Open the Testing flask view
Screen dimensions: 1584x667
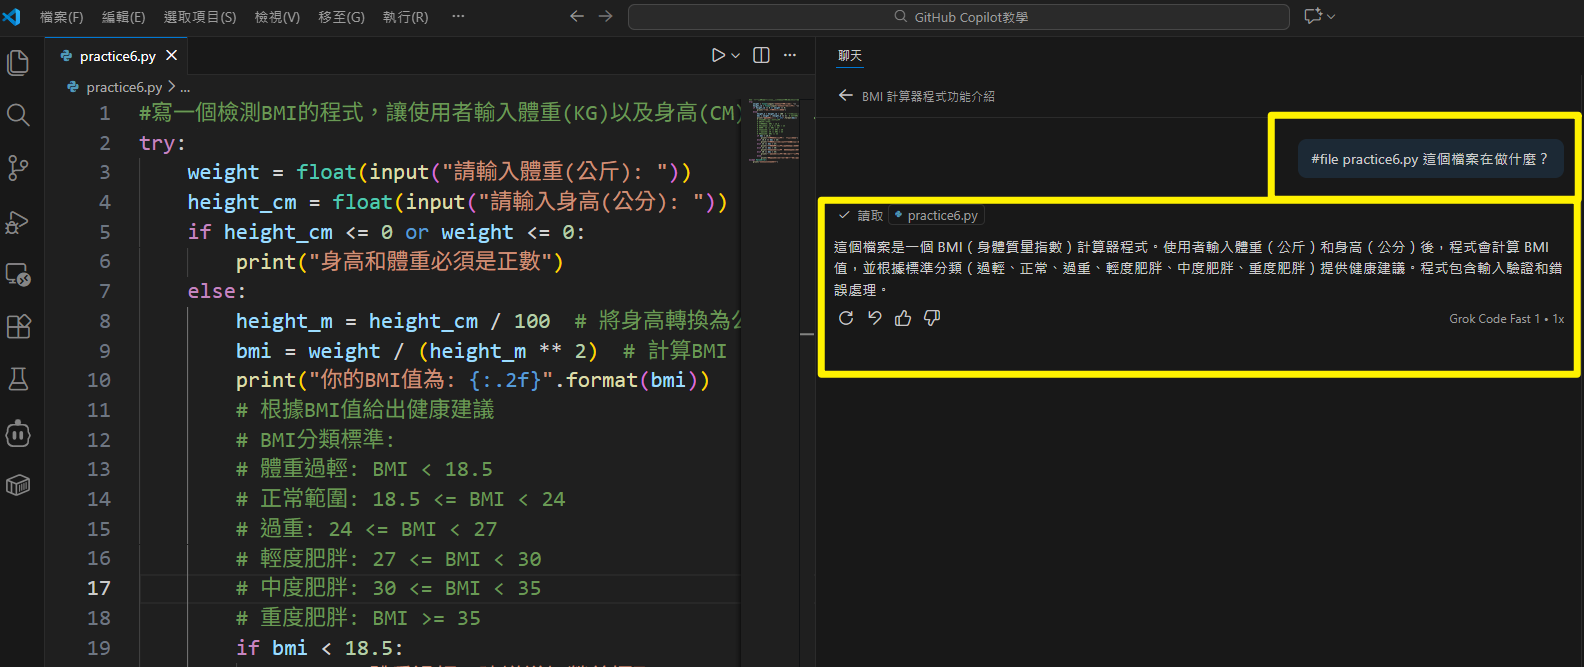pos(18,379)
